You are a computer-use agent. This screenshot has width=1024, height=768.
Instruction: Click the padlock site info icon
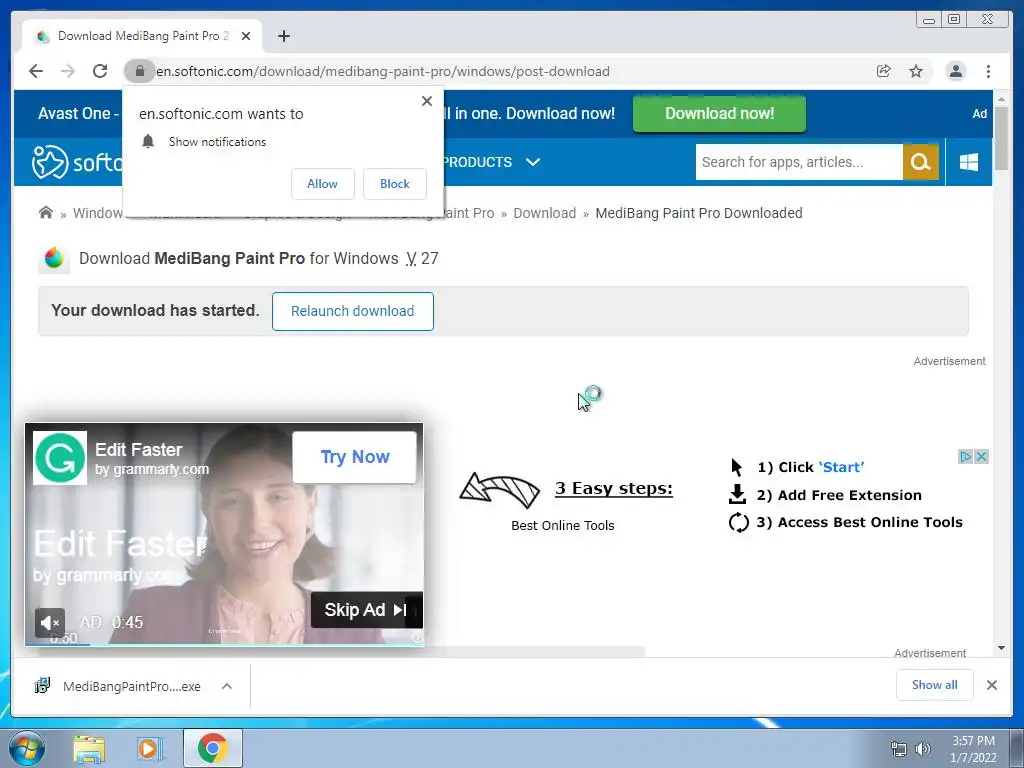[139, 71]
